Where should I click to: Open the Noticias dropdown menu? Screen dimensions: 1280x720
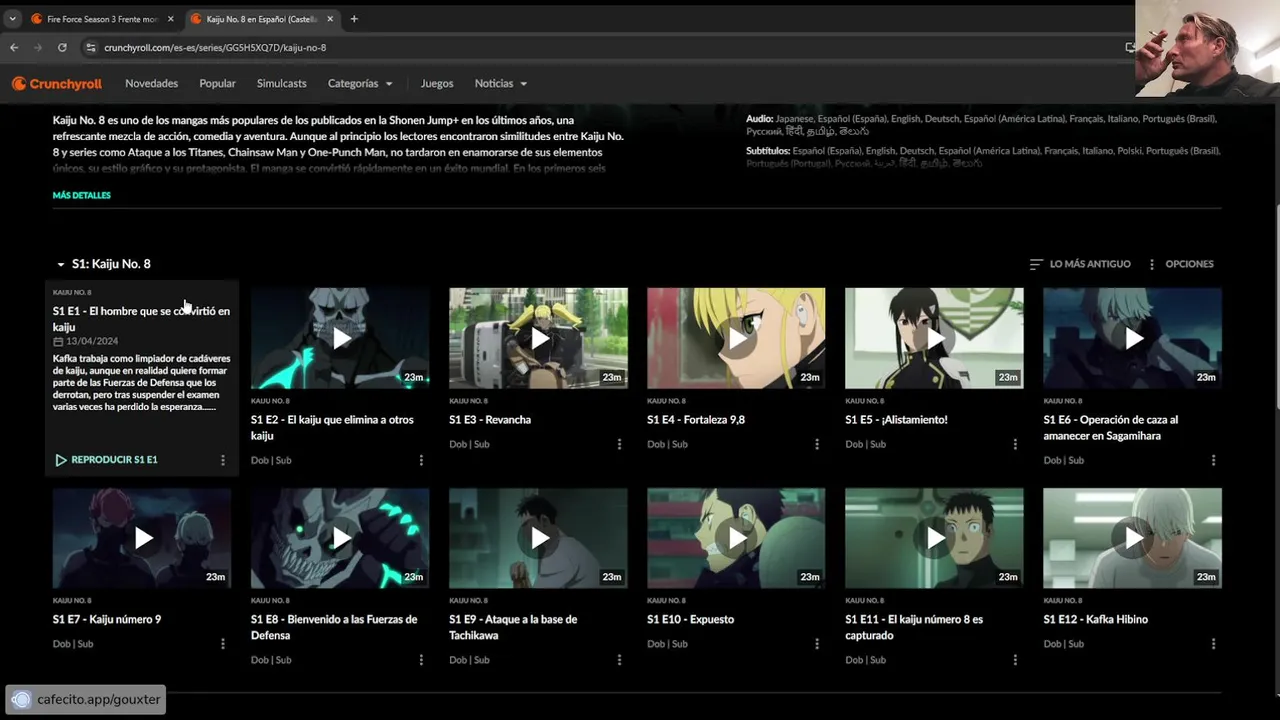point(500,84)
